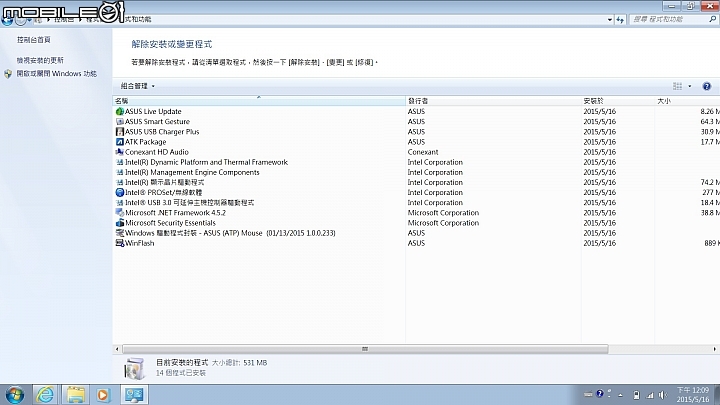The width and height of the screenshot is (720, 405).
Task: Click the ASUS Live Update program icon
Action: coord(120,112)
